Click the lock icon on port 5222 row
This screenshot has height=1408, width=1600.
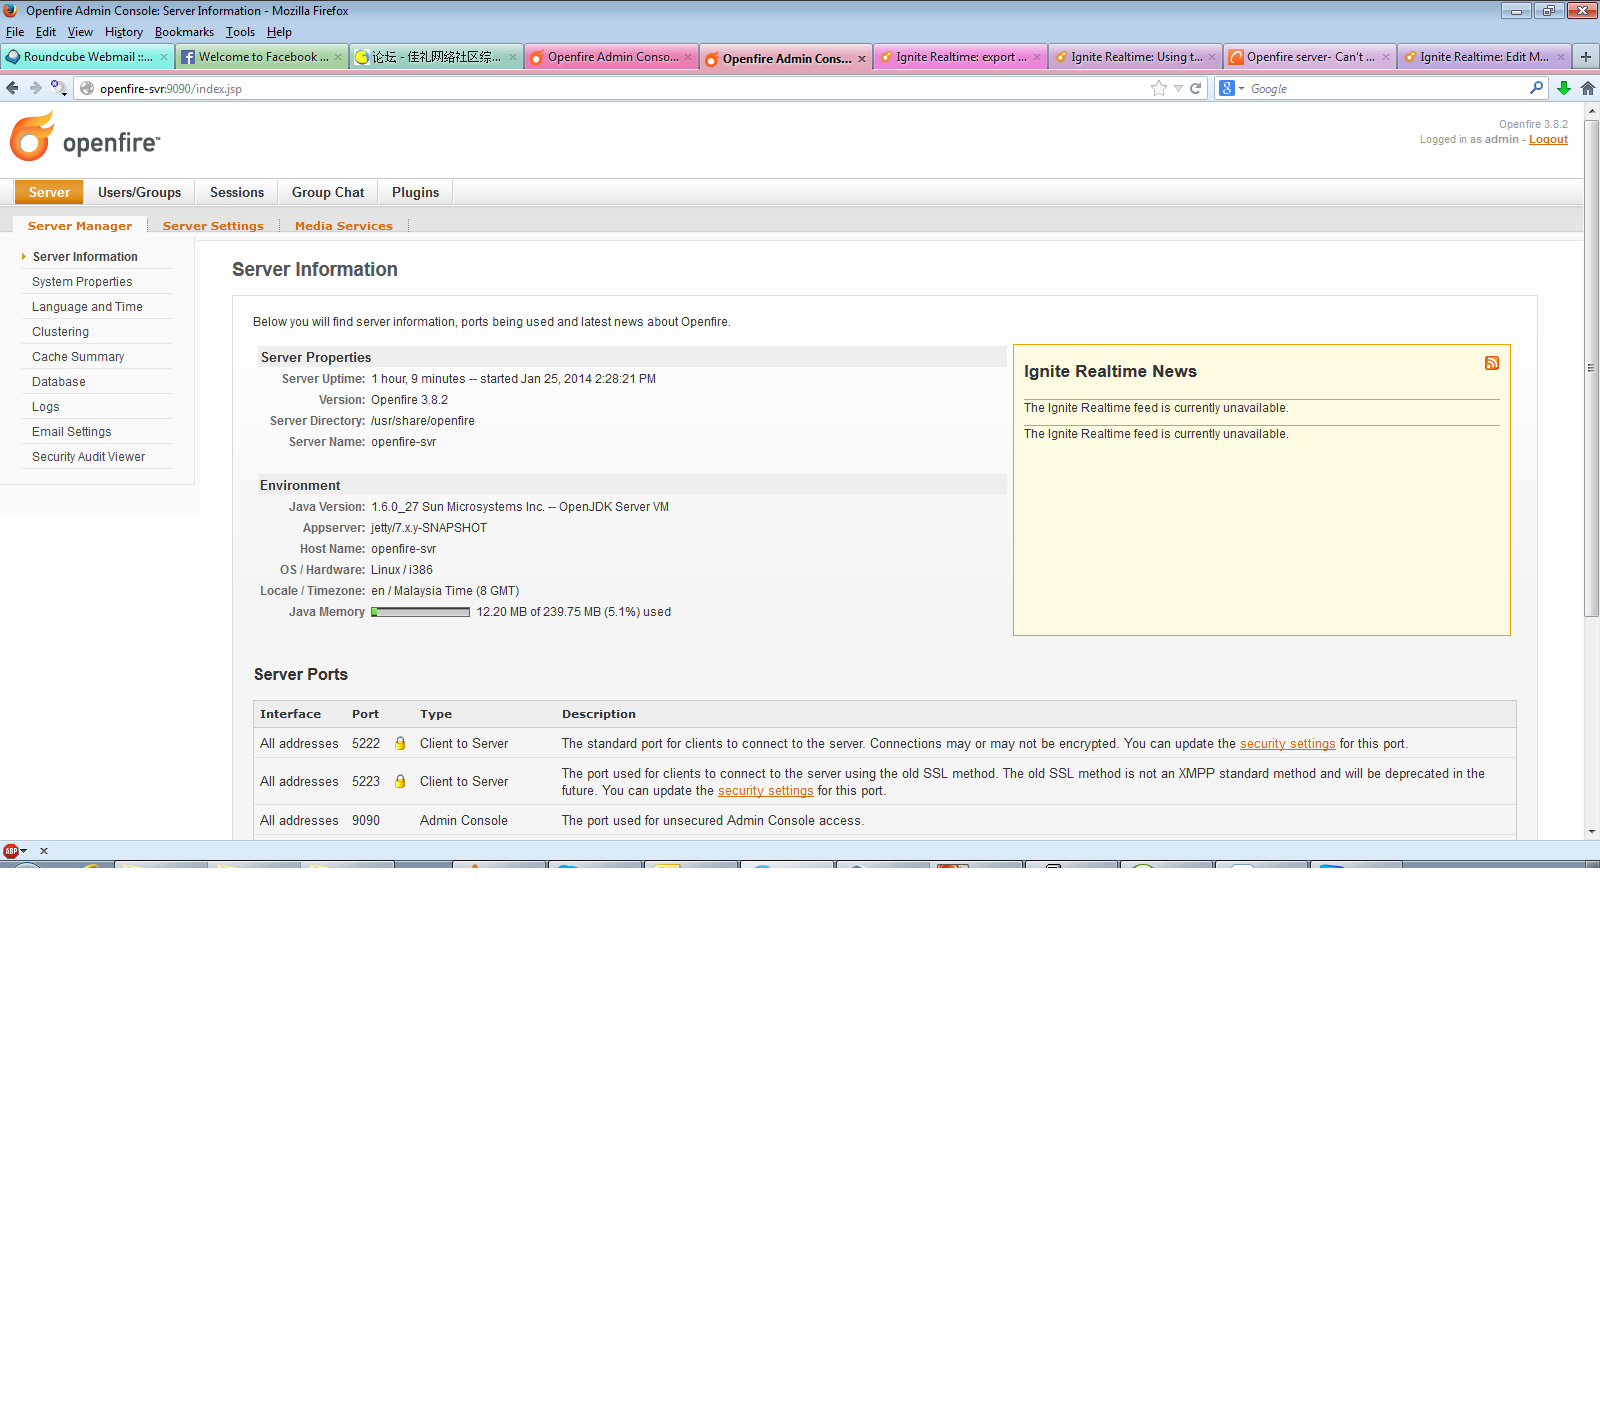(400, 743)
